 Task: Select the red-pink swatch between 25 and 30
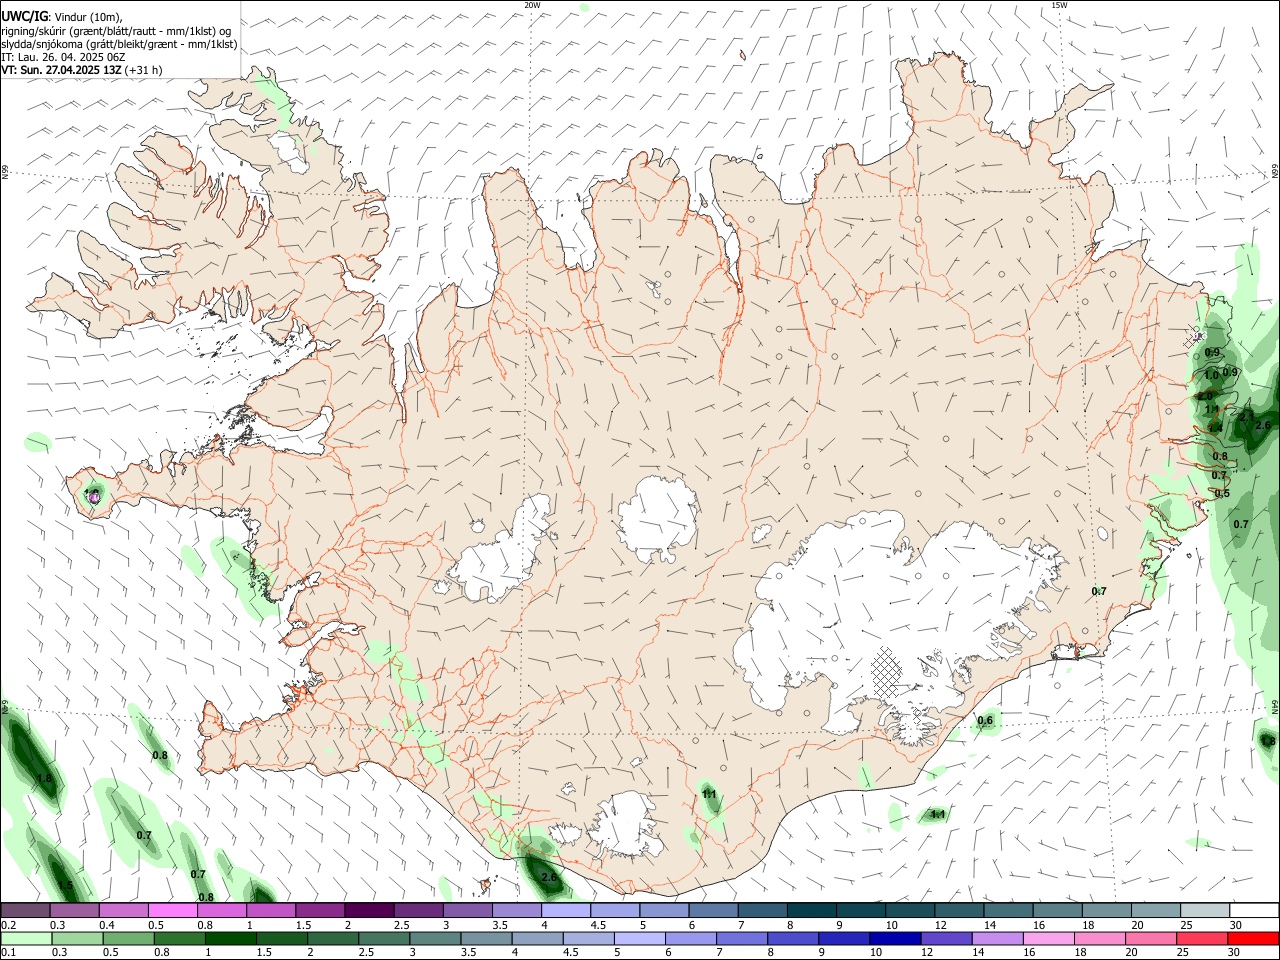1200,938
